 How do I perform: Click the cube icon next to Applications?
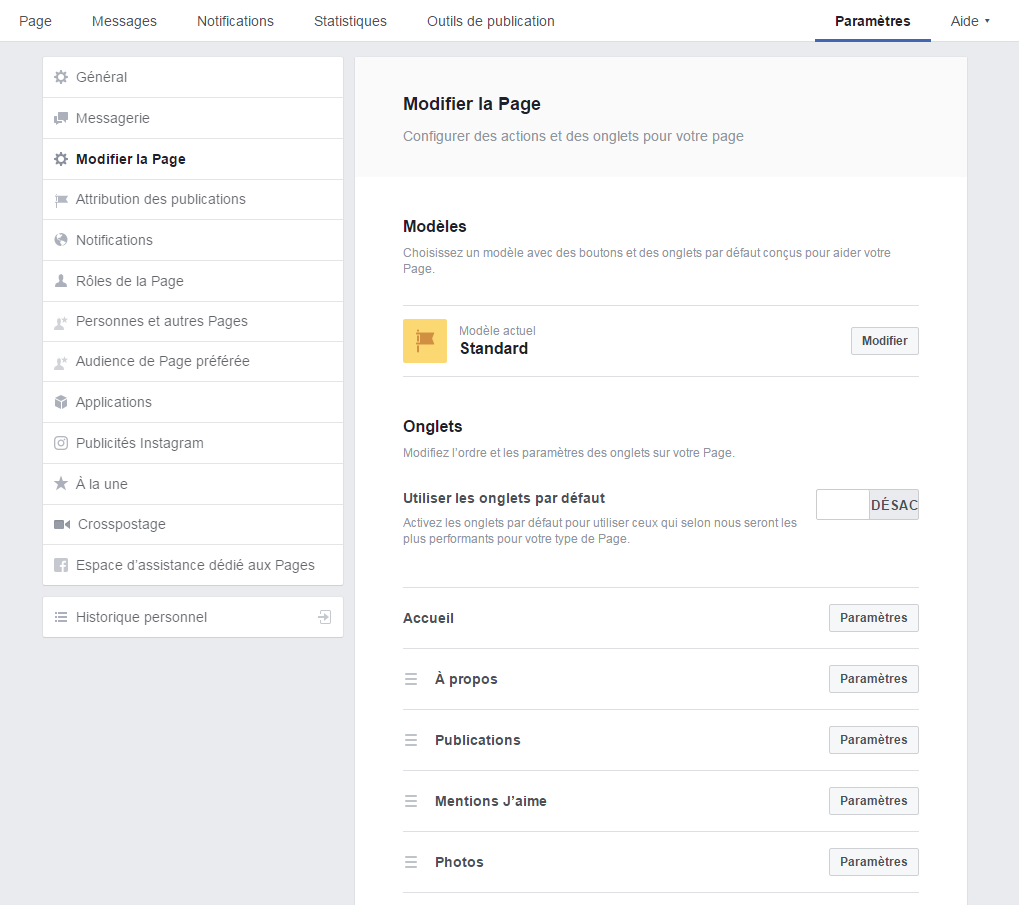[x=61, y=402]
